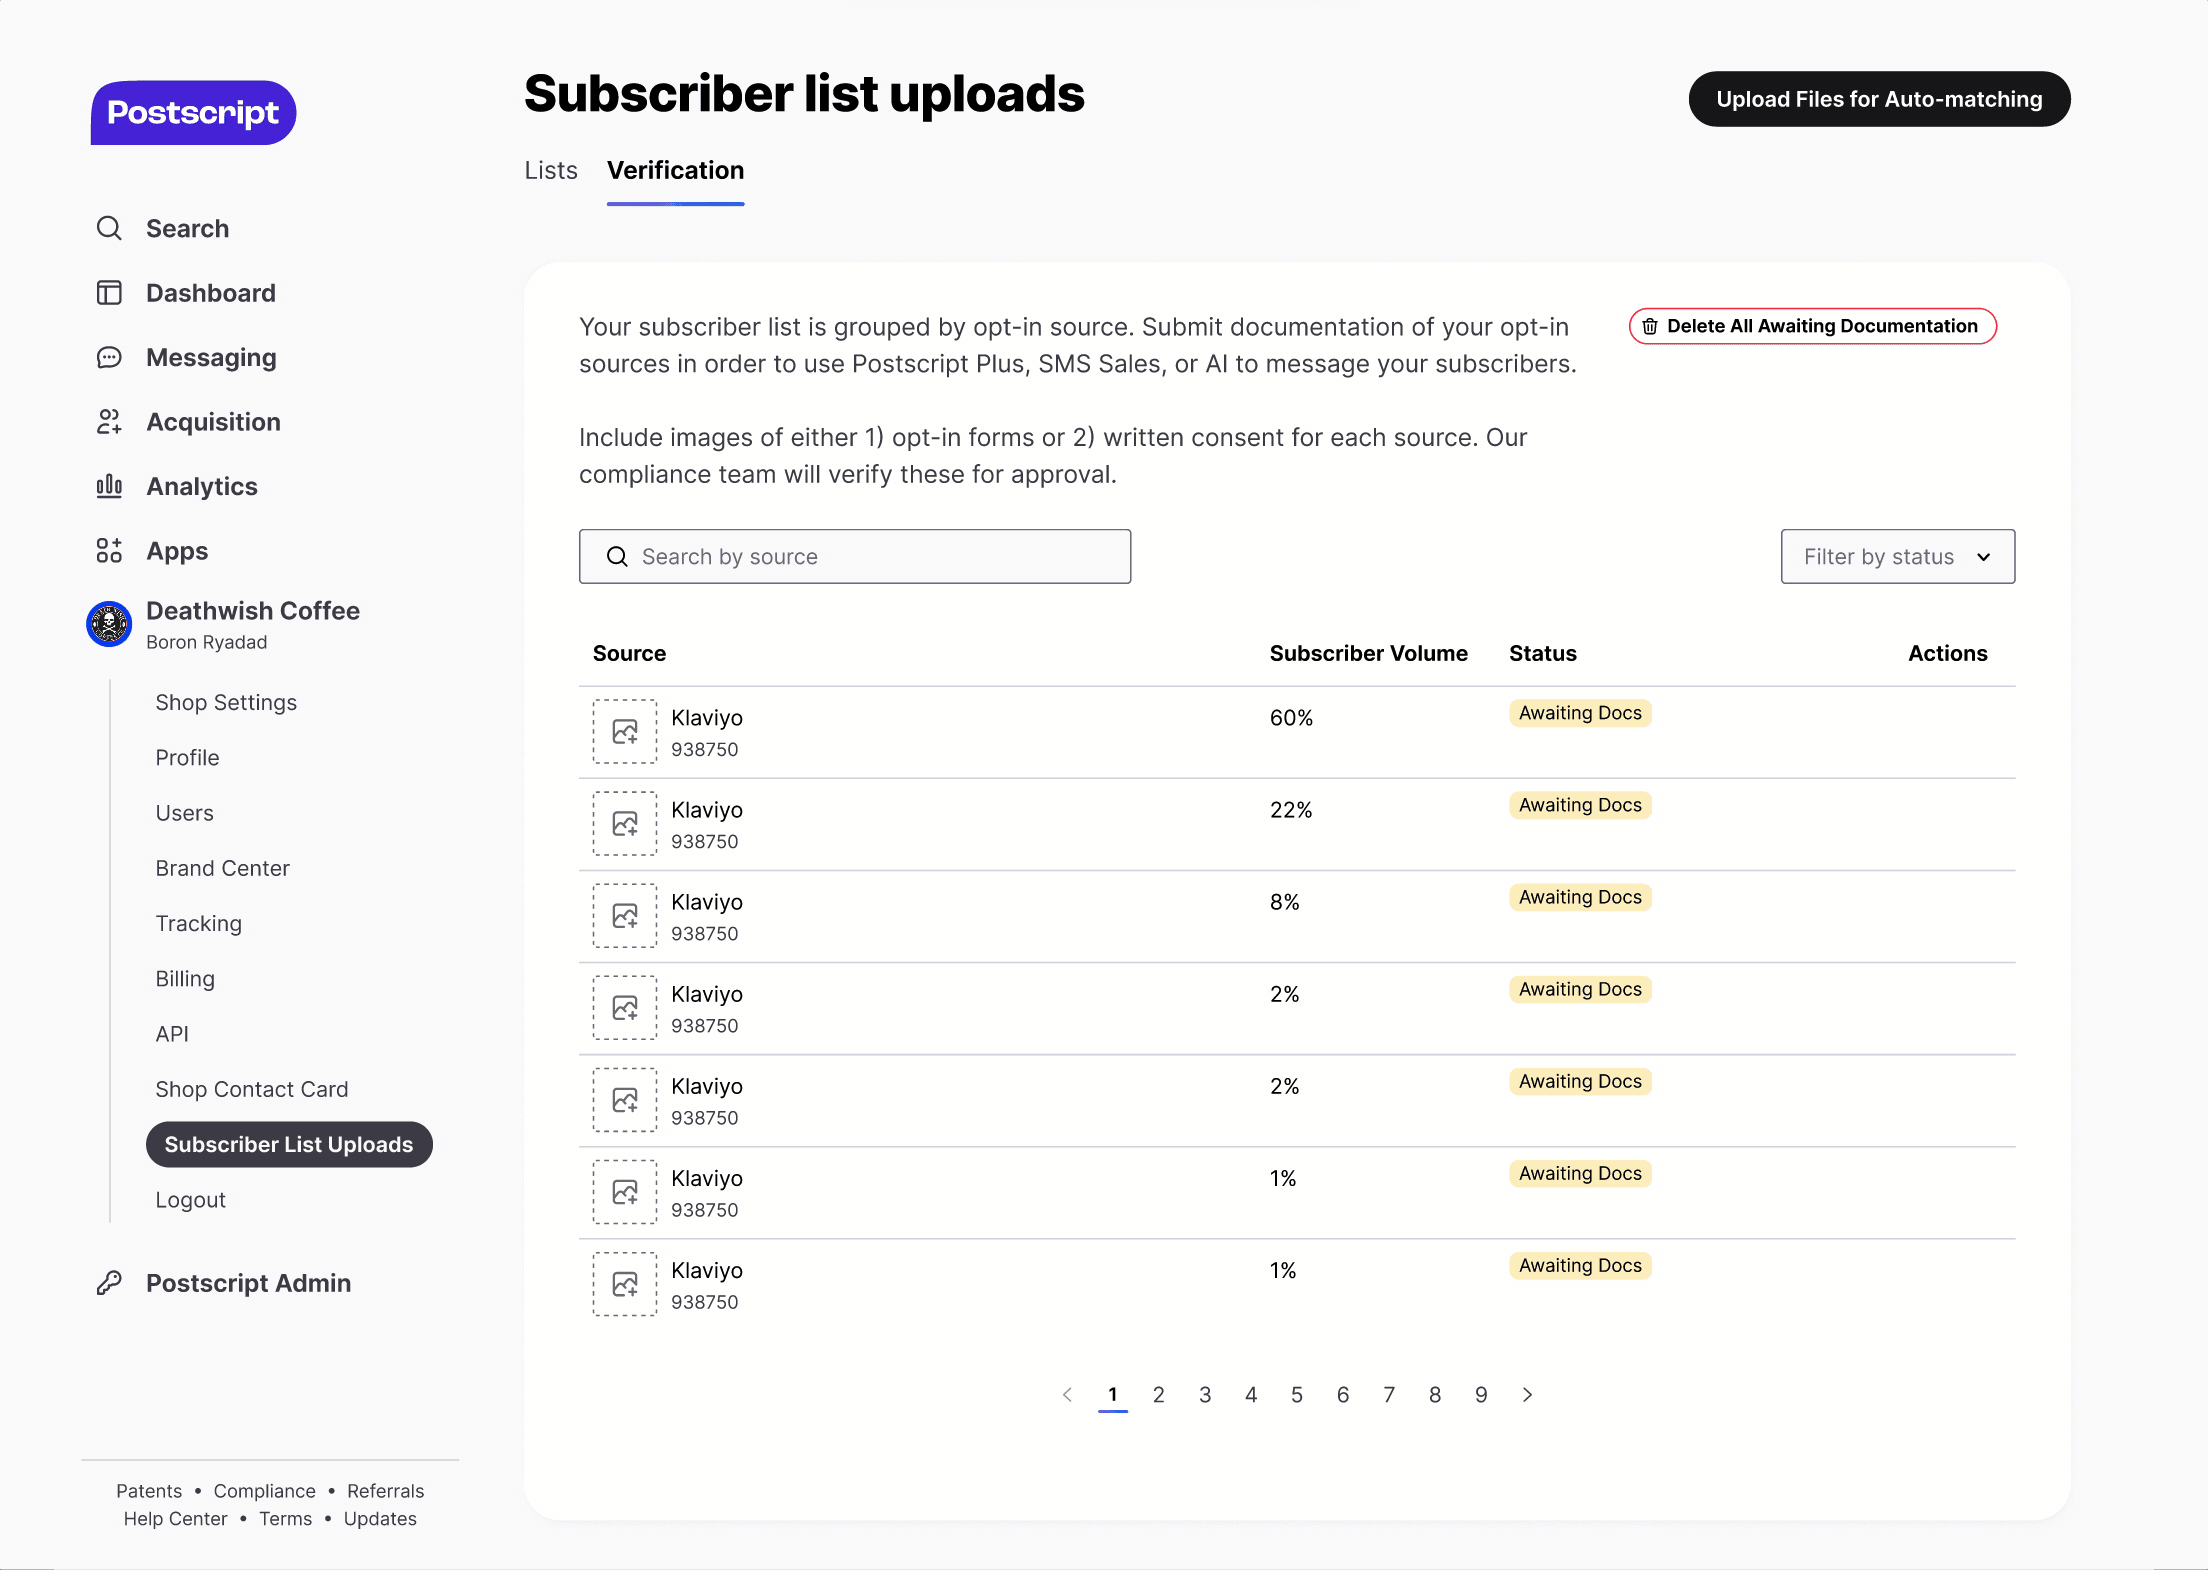2208x1570 pixels.
Task: Click the Postscript logo
Action: pos(193,113)
